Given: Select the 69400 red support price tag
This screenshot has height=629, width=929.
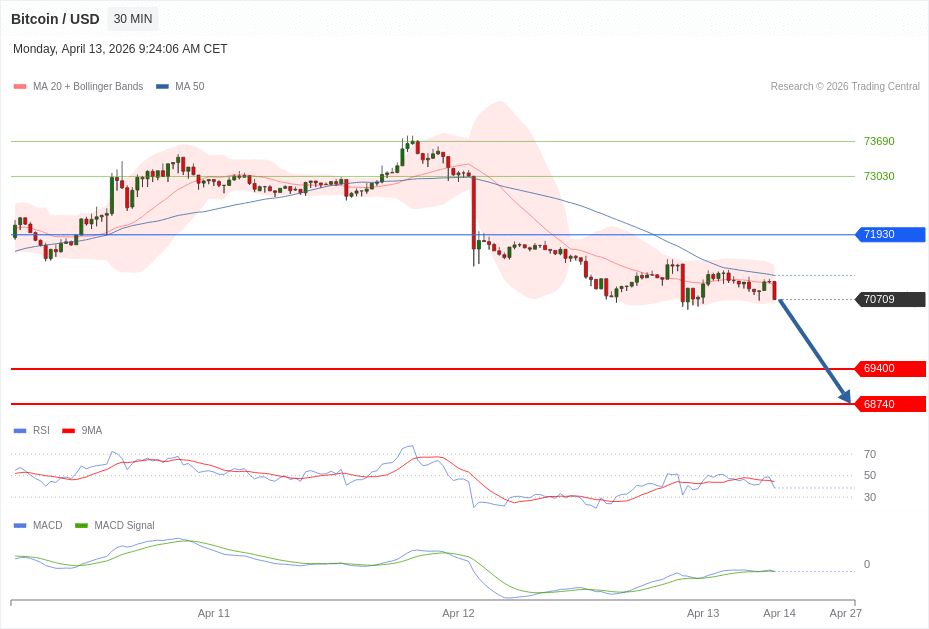Looking at the screenshot, I should (890, 369).
